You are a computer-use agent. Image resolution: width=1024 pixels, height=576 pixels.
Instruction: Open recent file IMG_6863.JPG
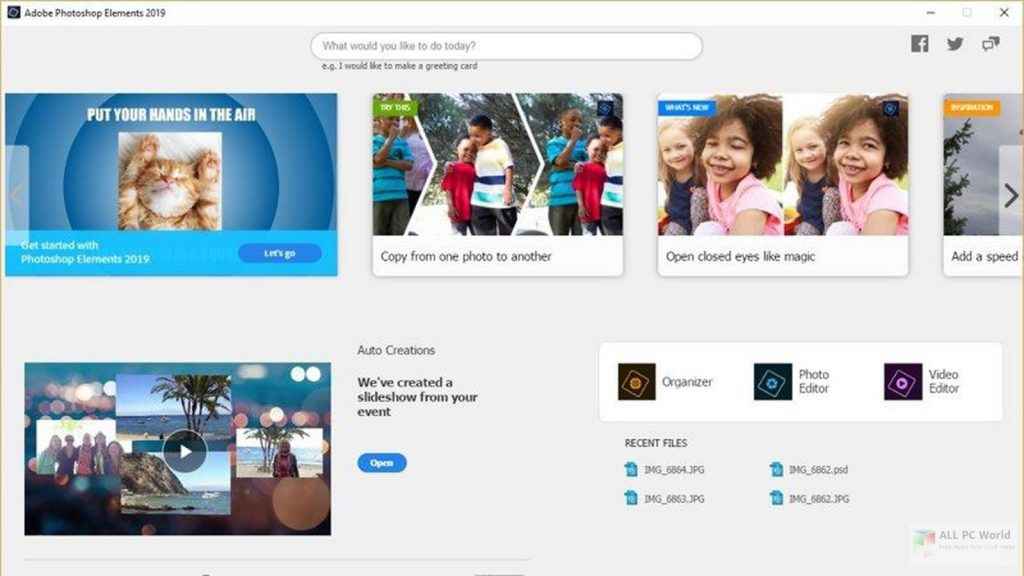click(674, 498)
